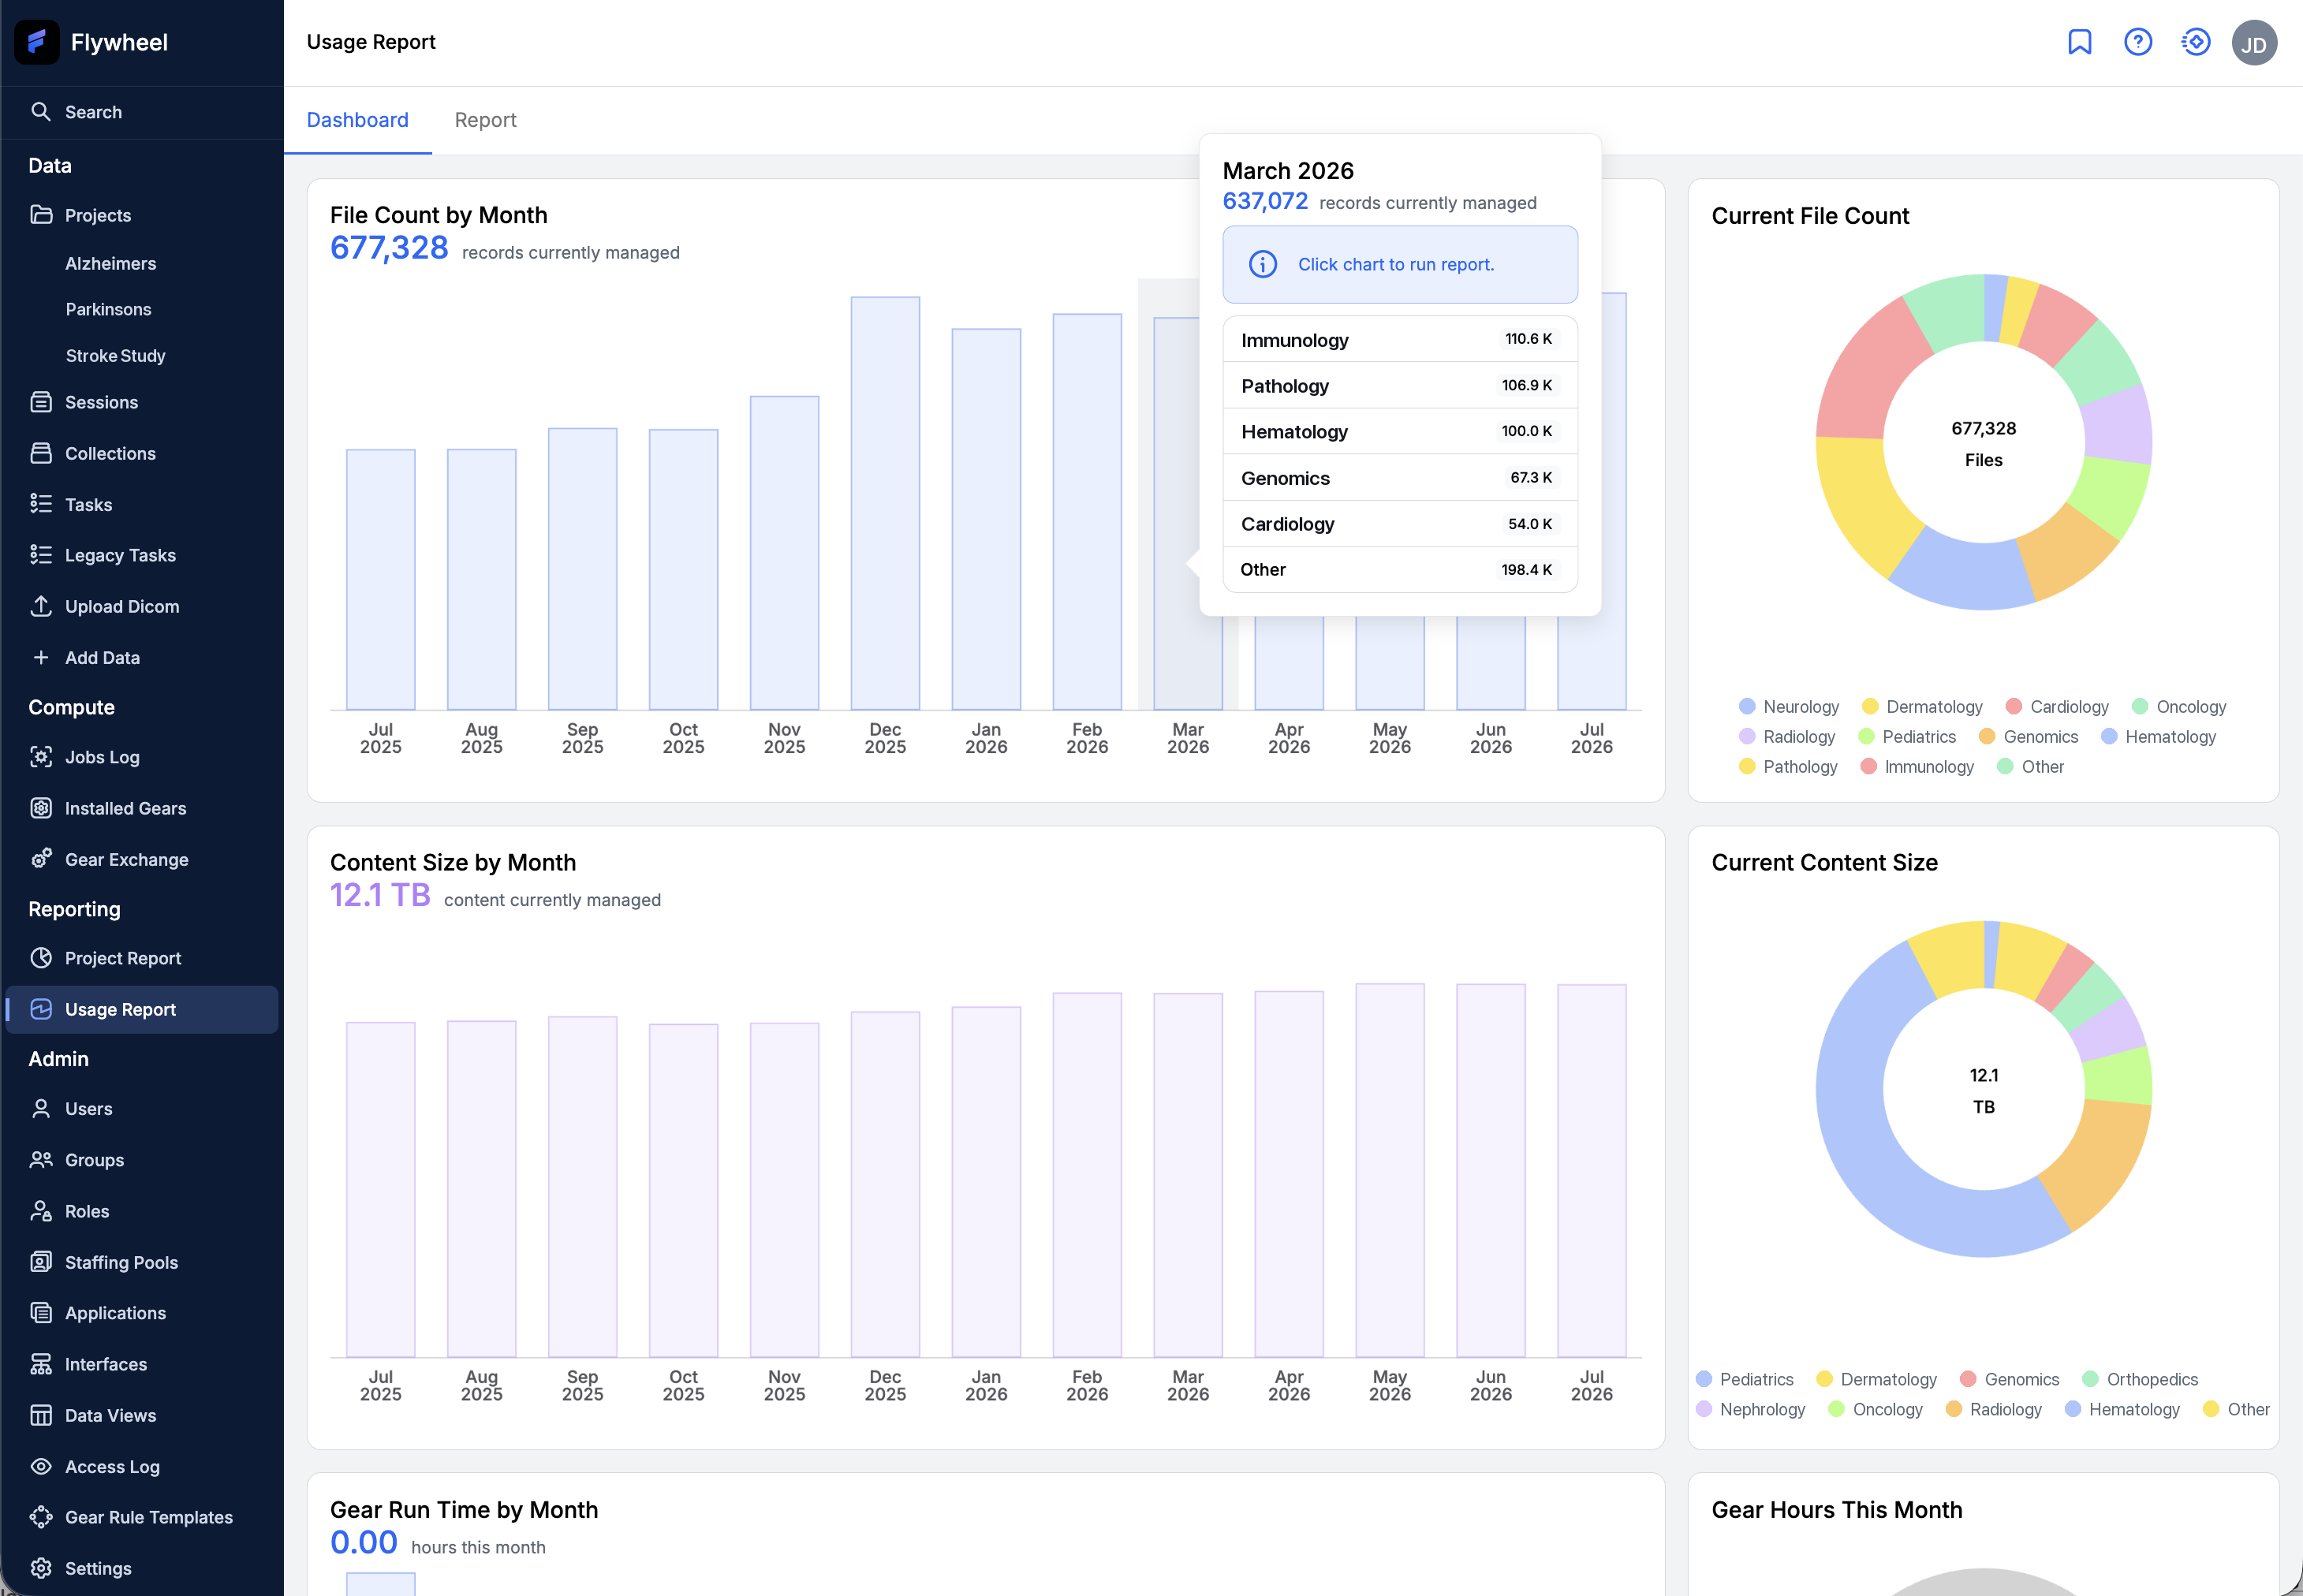The image size is (2303, 1596).
Task: Click the Genomics 67.3 K row
Action: (x=1400, y=477)
